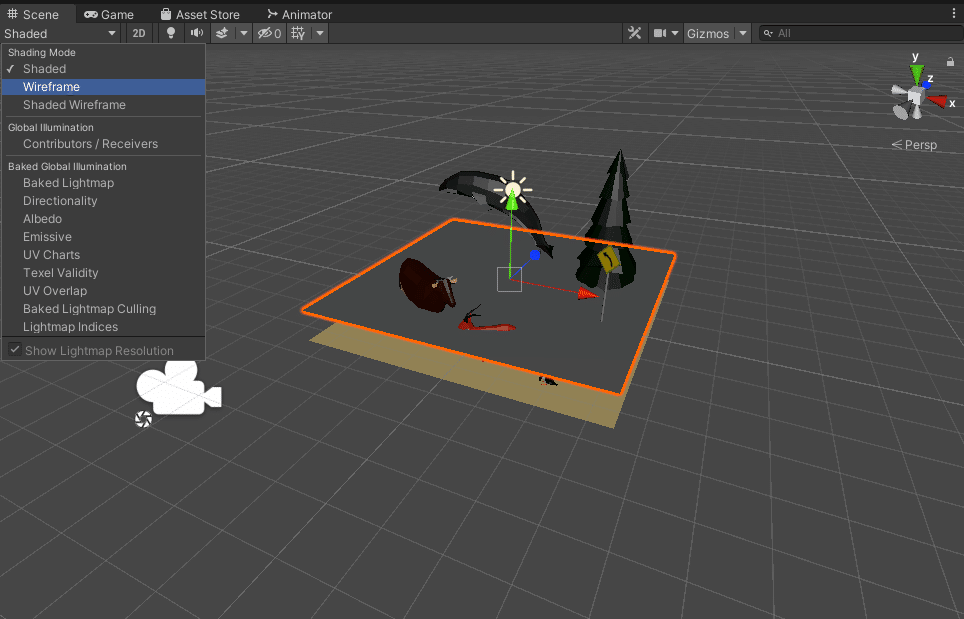
Task: Open the component editor tools wrench icon
Action: pyautogui.click(x=634, y=33)
